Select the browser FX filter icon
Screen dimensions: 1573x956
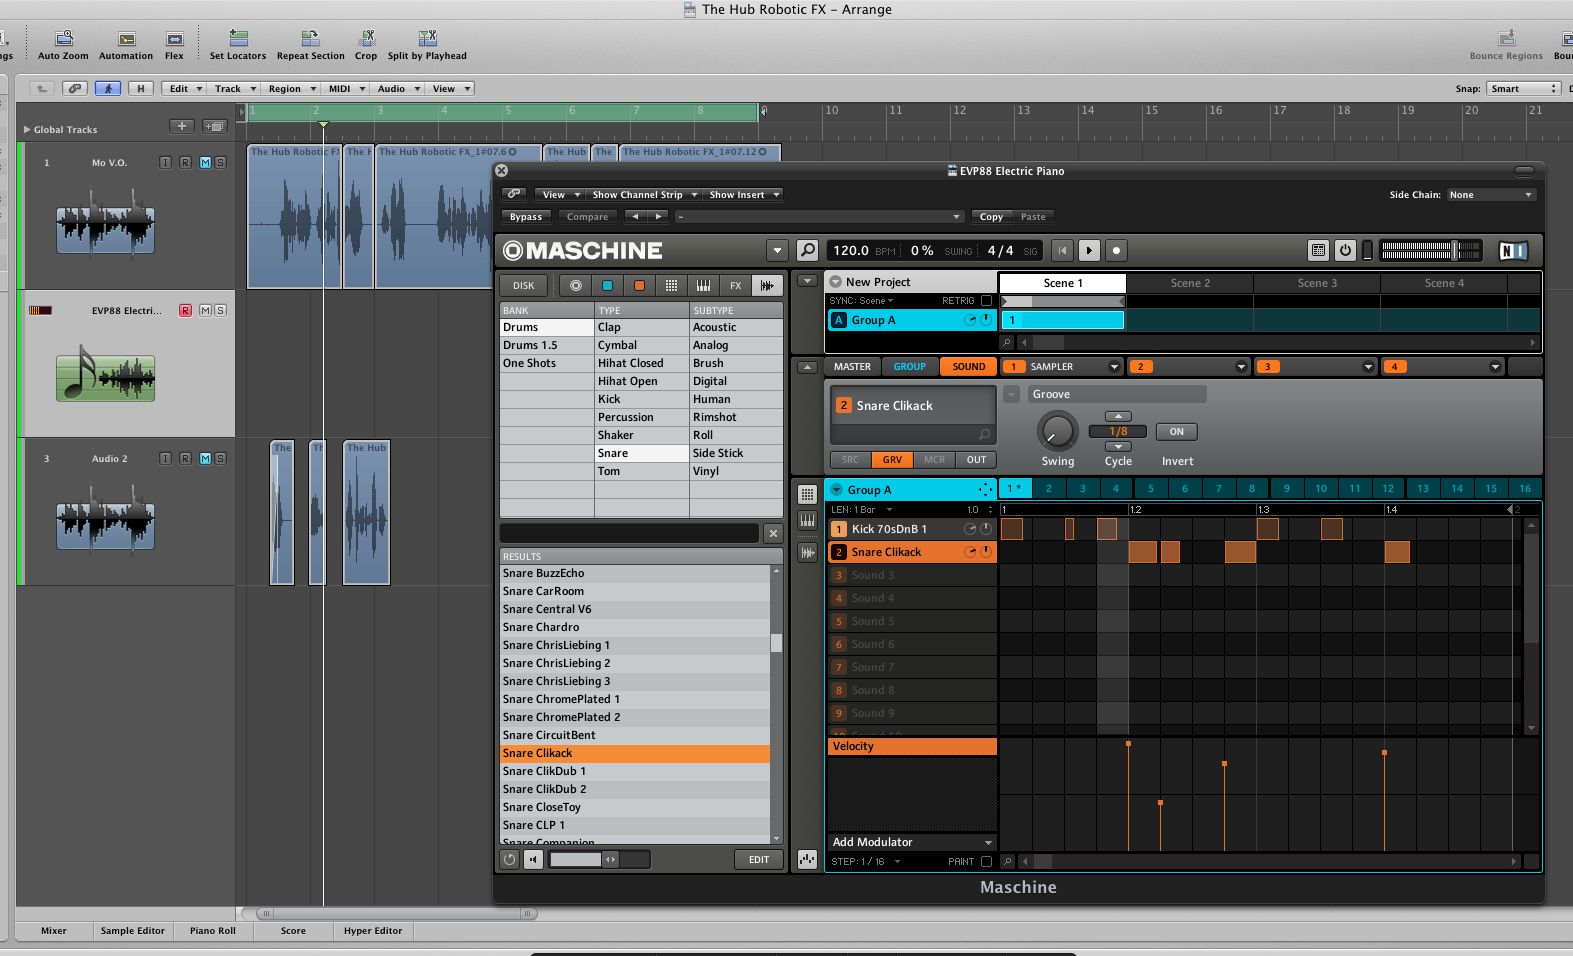(x=735, y=285)
